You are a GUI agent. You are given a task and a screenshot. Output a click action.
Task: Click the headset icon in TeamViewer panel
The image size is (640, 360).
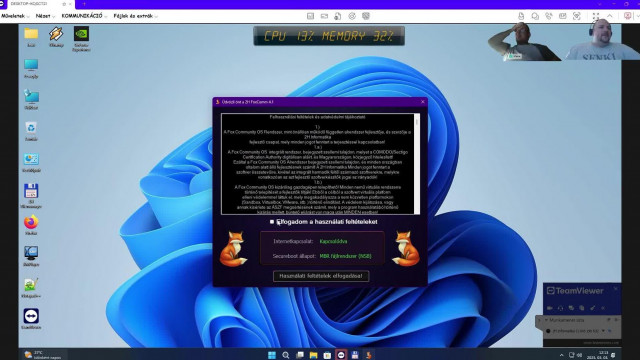click(560, 308)
